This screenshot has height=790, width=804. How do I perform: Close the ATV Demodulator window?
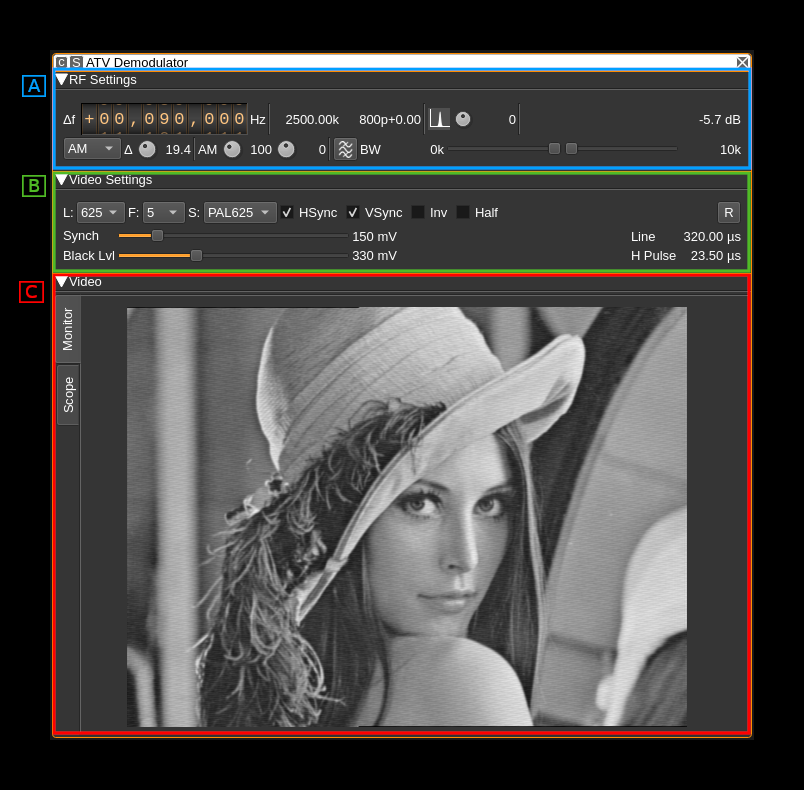click(742, 63)
